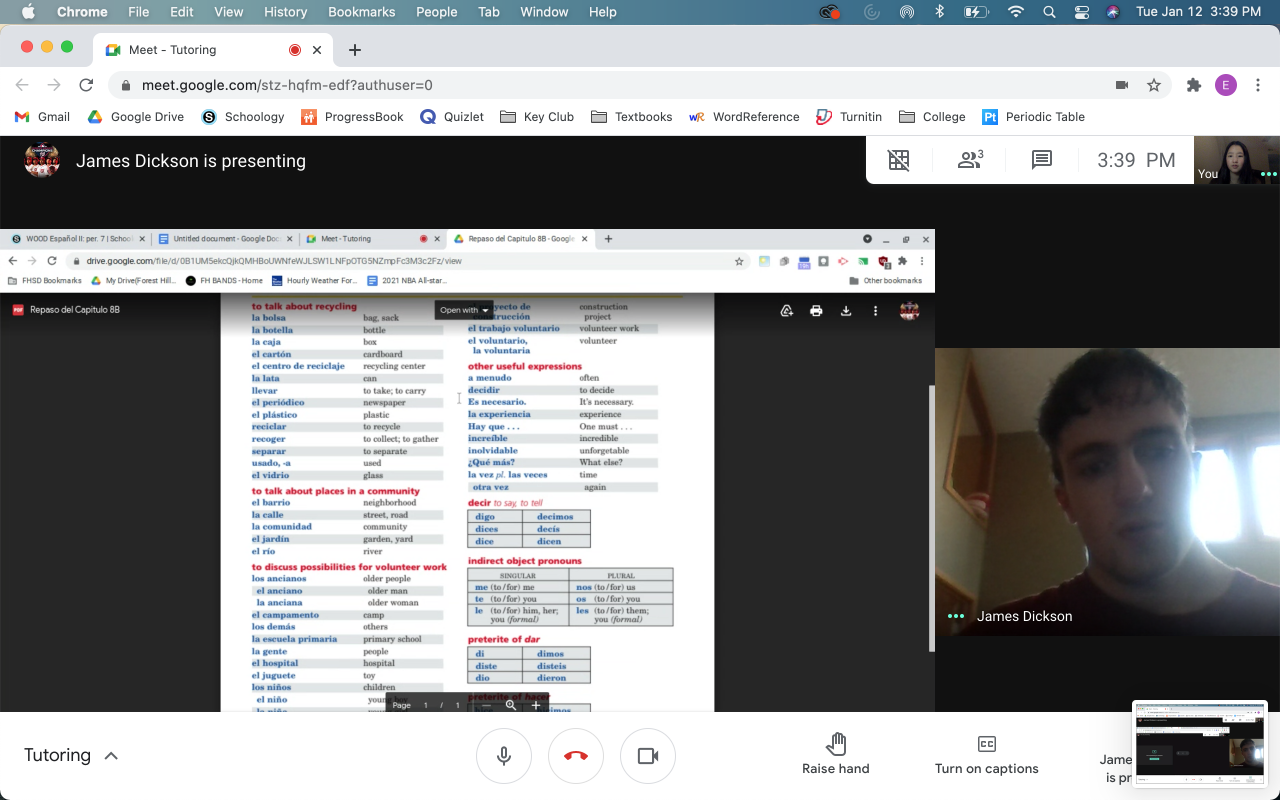Screen dimensions: 1280x800
Task: Click the zoom in plus on PDF page bar
Action: pyautogui.click(x=536, y=705)
